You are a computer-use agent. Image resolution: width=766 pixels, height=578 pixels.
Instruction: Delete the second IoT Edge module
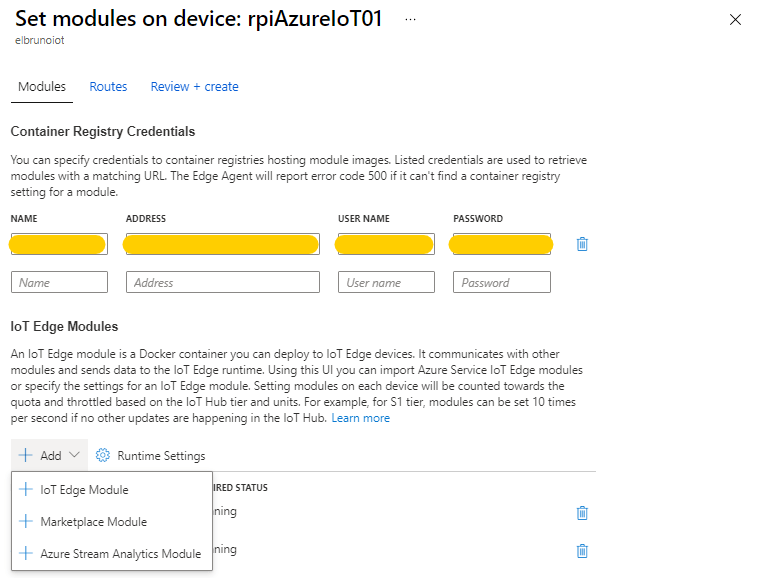pos(582,550)
